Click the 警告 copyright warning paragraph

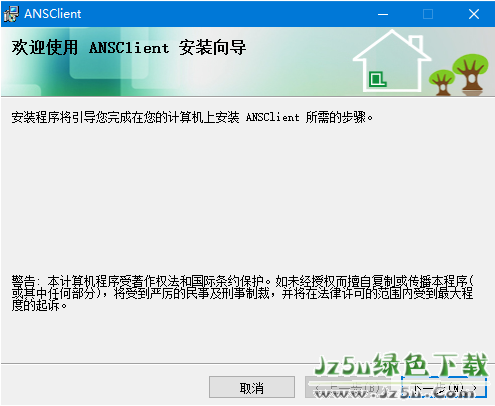click(x=242, y=293)
